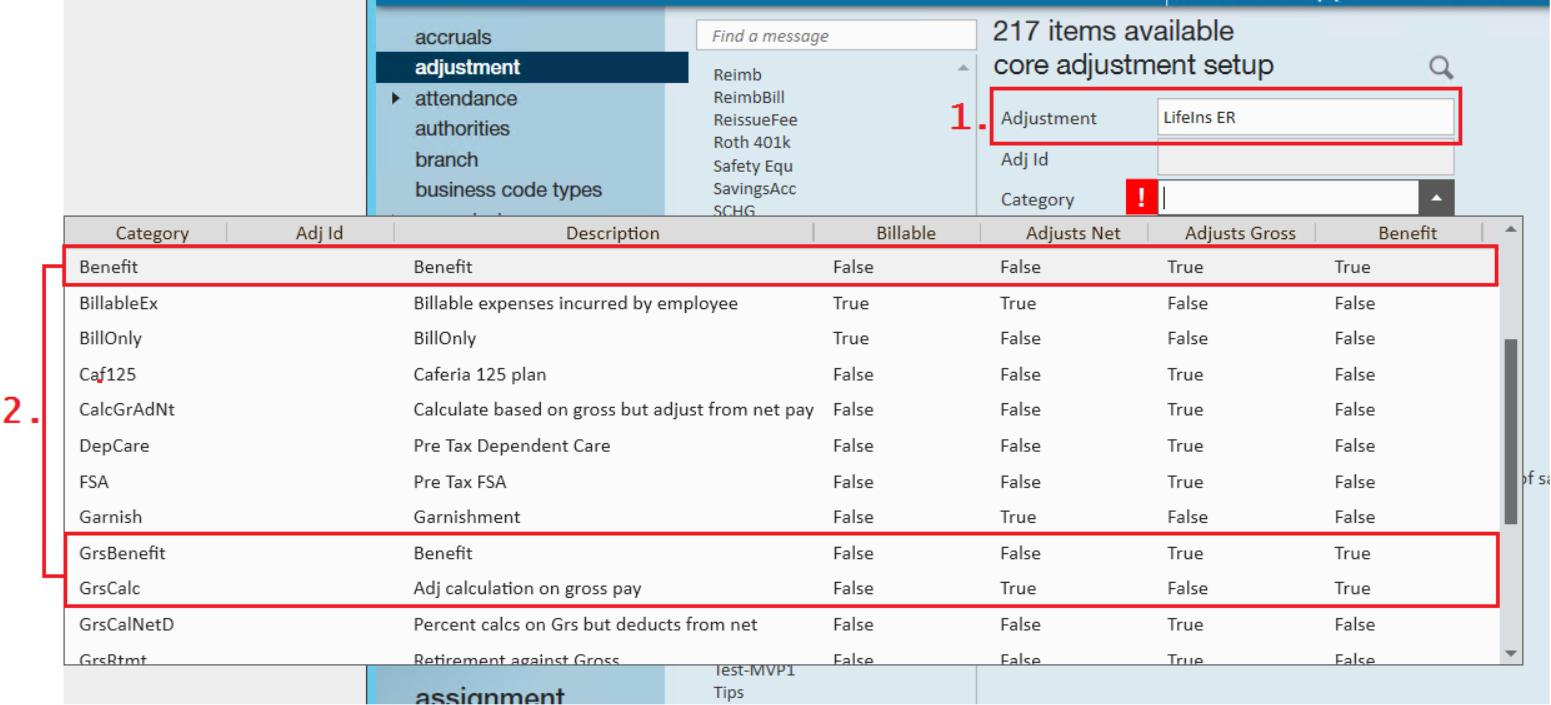Open the Category dropdown arrow

tap(1436, 199)
